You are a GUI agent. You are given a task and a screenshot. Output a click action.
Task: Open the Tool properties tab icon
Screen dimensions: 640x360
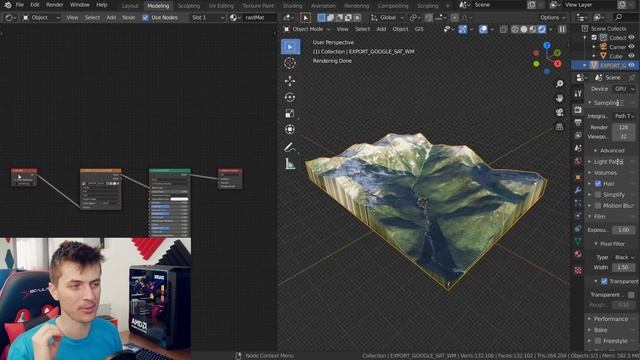(x=578, y=94)
